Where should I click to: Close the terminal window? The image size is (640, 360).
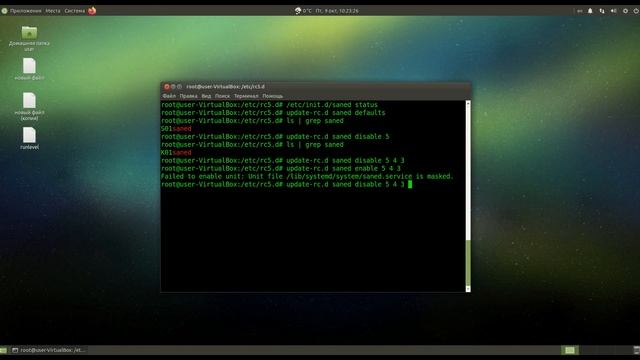pyautogui.click(x=167, y=87)
